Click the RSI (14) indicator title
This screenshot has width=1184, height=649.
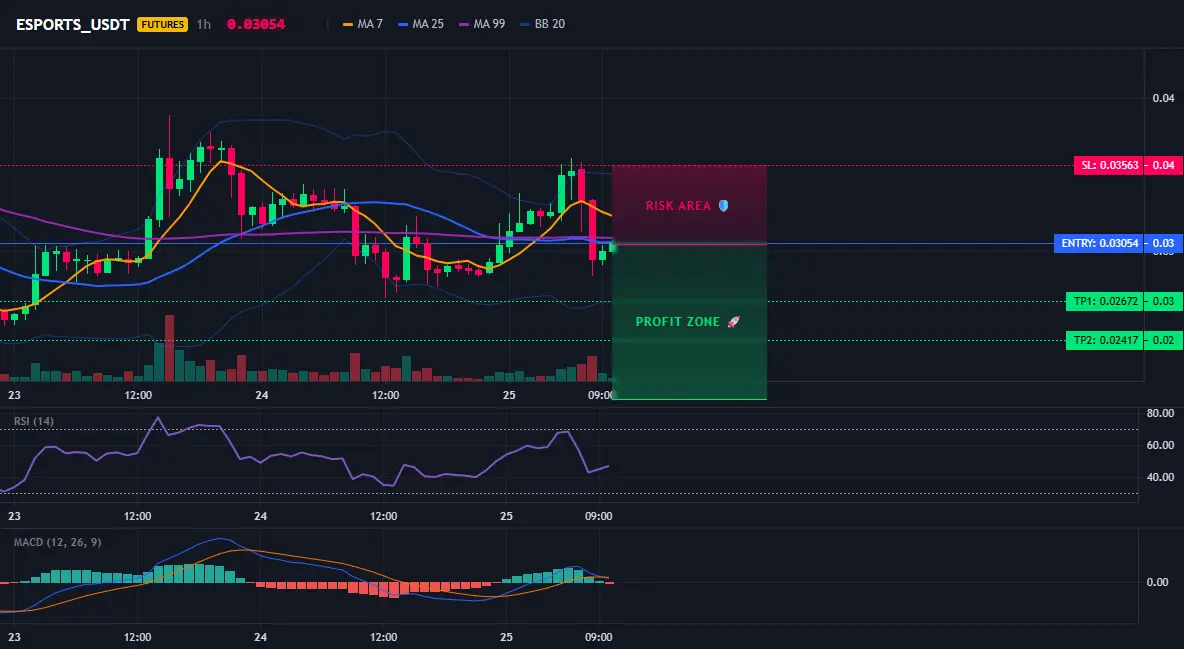click(34, 421)
